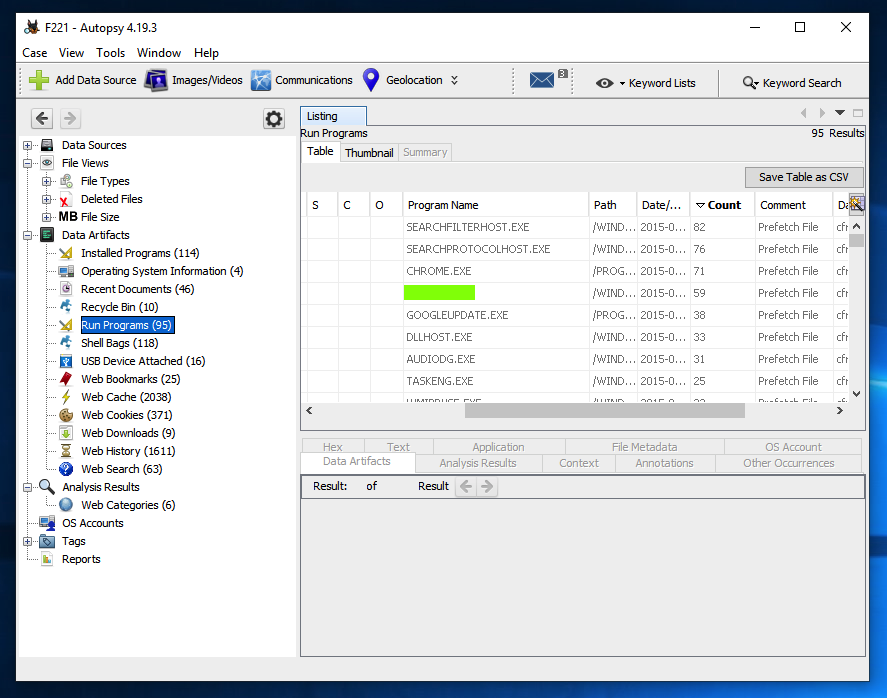Click the table's vertical scrollbar down arrow
This screenshot has height=698, width=887.
856,394
